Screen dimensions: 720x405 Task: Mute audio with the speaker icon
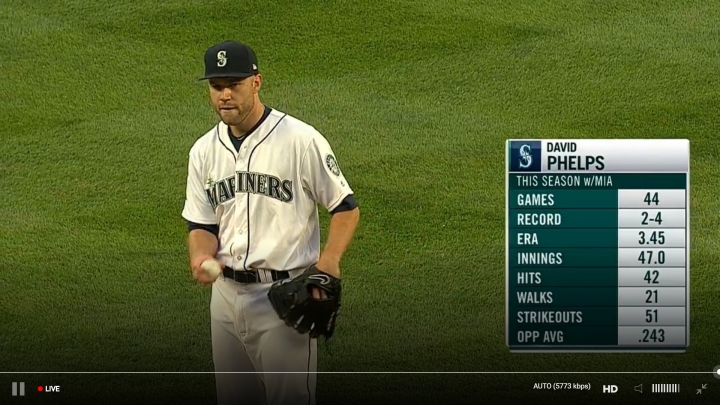coord(638,388)
